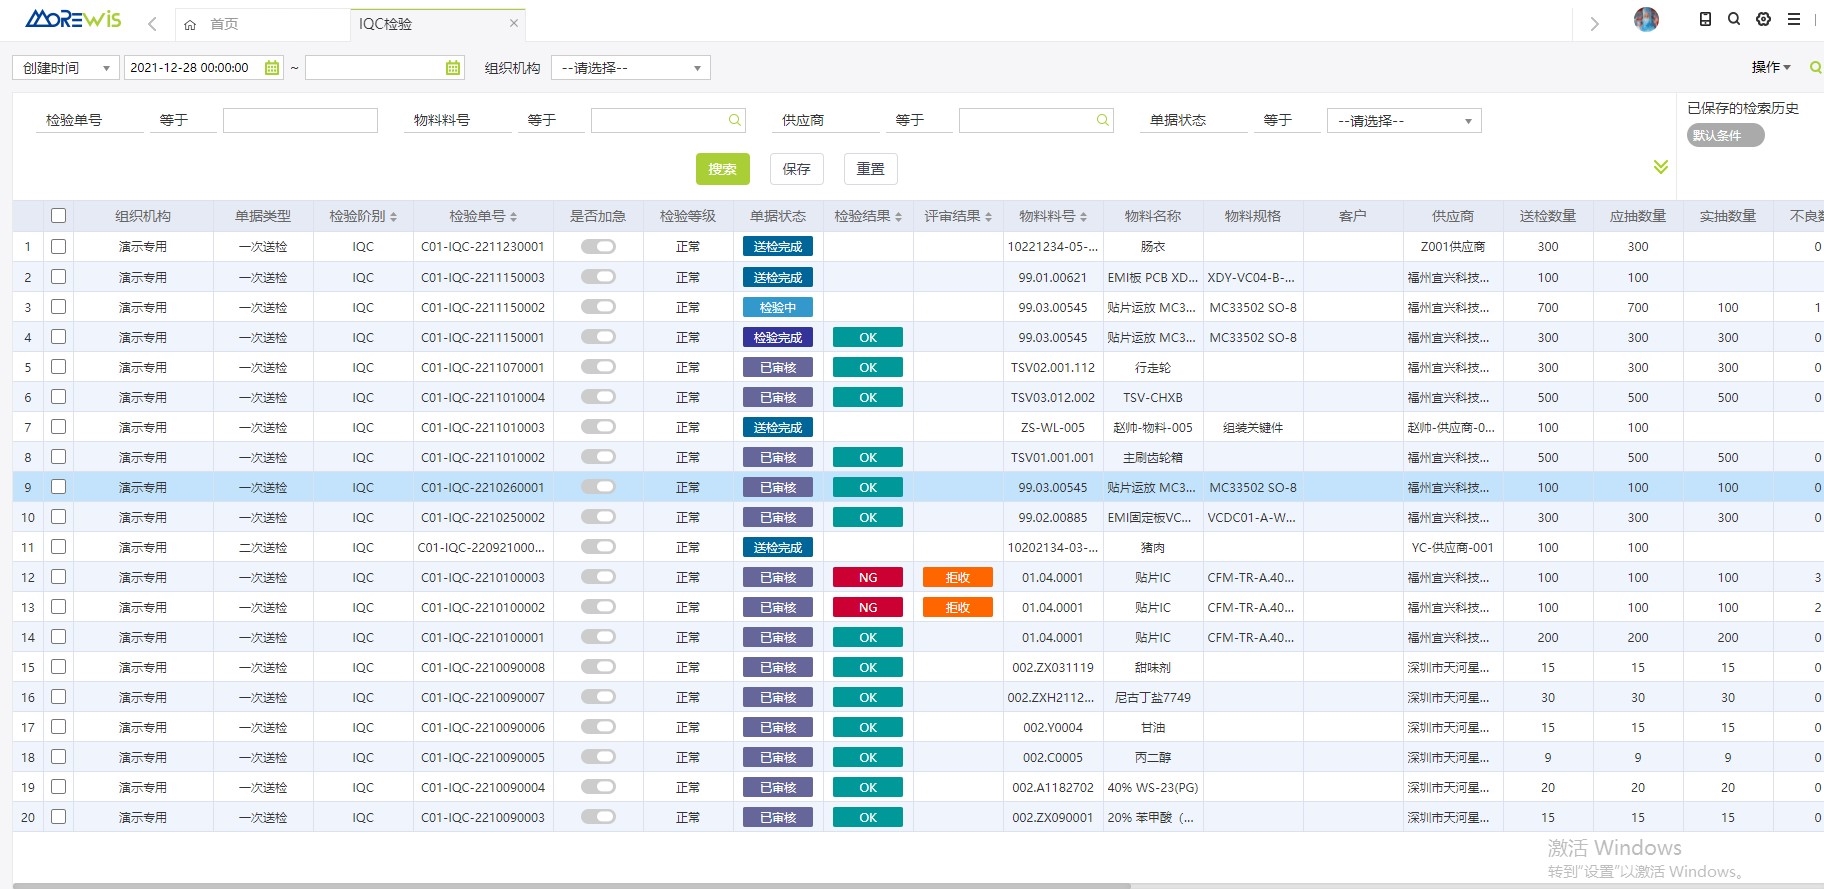1824x889 pixels.
Task: Toggle 是否加急 switch for C01-IQC-2211230001
Action: click(598, 247)
